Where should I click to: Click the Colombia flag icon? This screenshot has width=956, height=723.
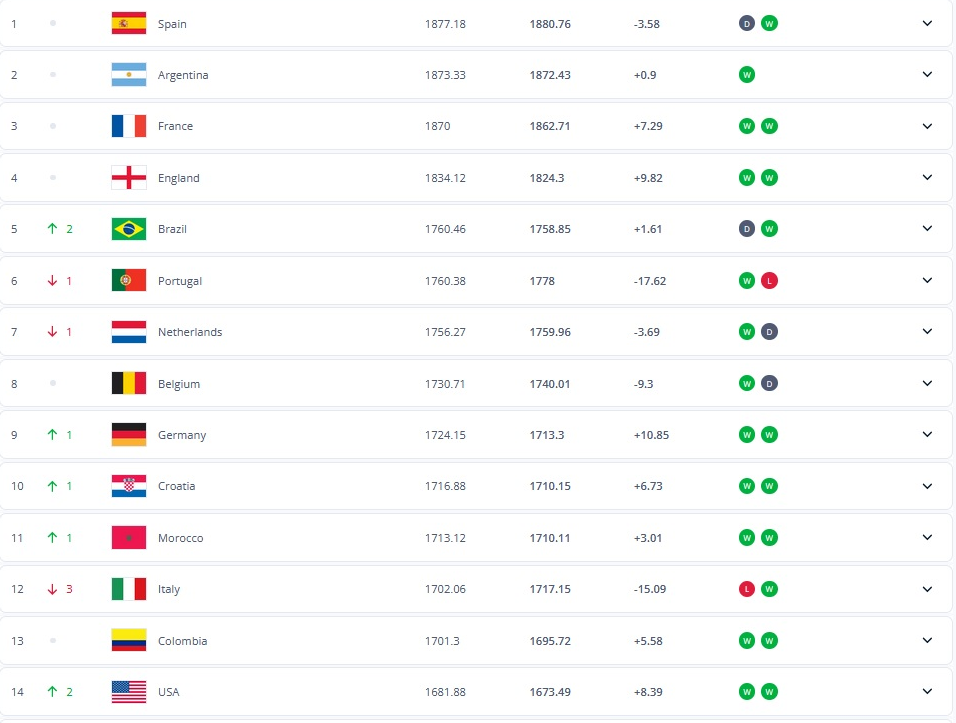[x=129, y=640]
